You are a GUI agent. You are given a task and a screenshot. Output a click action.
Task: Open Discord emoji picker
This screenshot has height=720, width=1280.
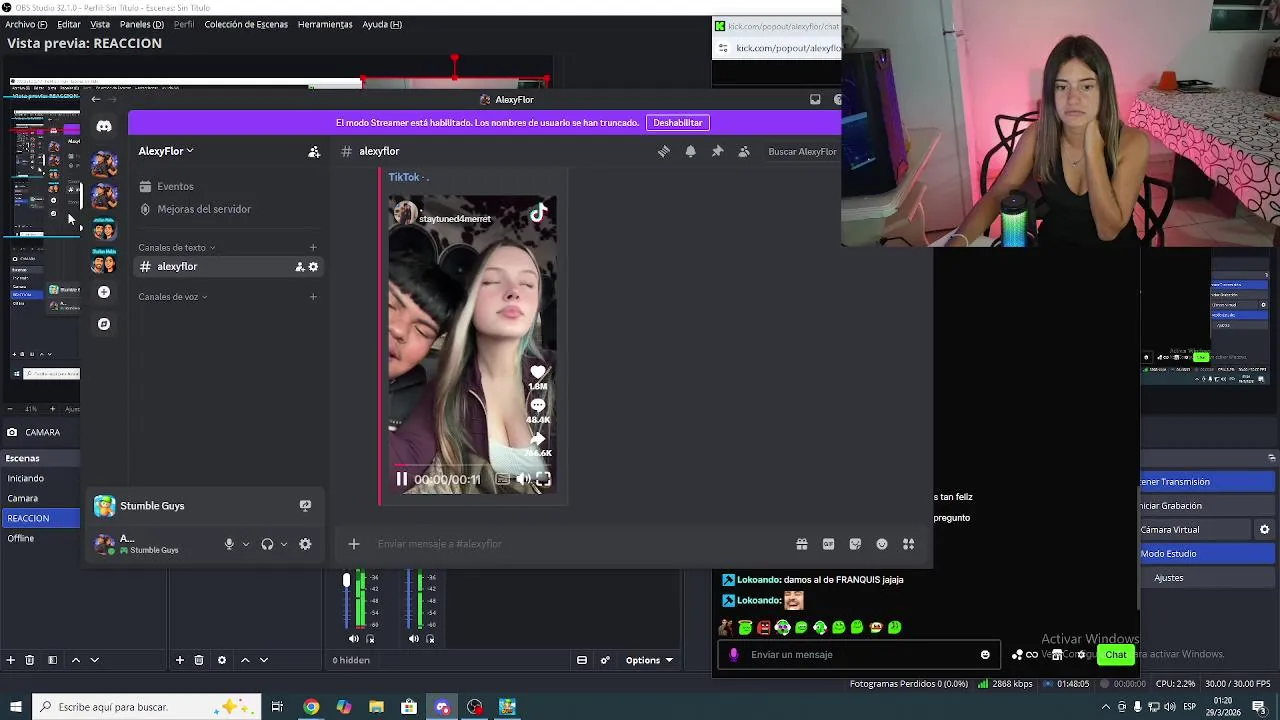(882, 544)
